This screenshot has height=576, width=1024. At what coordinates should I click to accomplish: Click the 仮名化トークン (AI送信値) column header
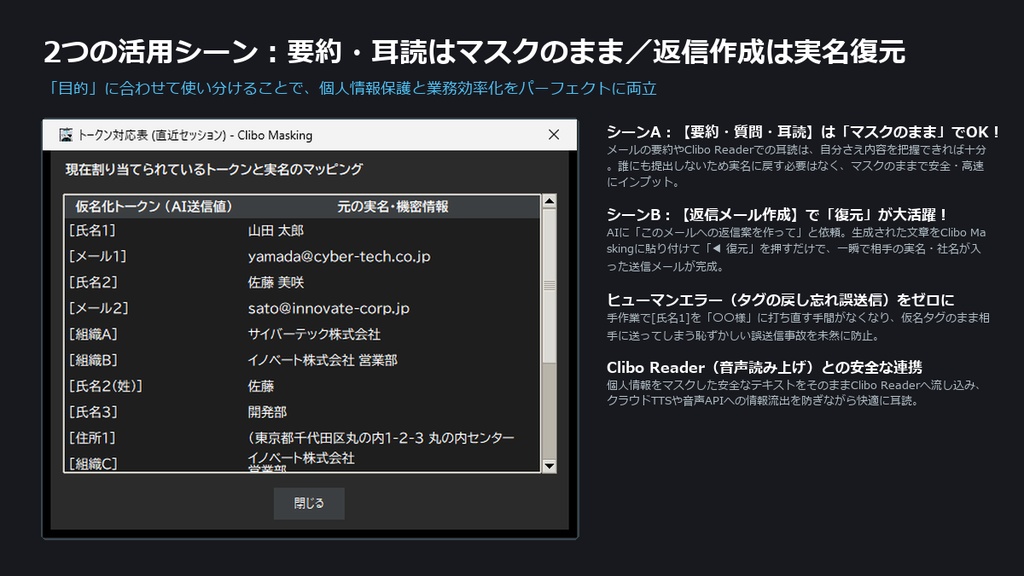pyautogui.click(x=154, y=206)
